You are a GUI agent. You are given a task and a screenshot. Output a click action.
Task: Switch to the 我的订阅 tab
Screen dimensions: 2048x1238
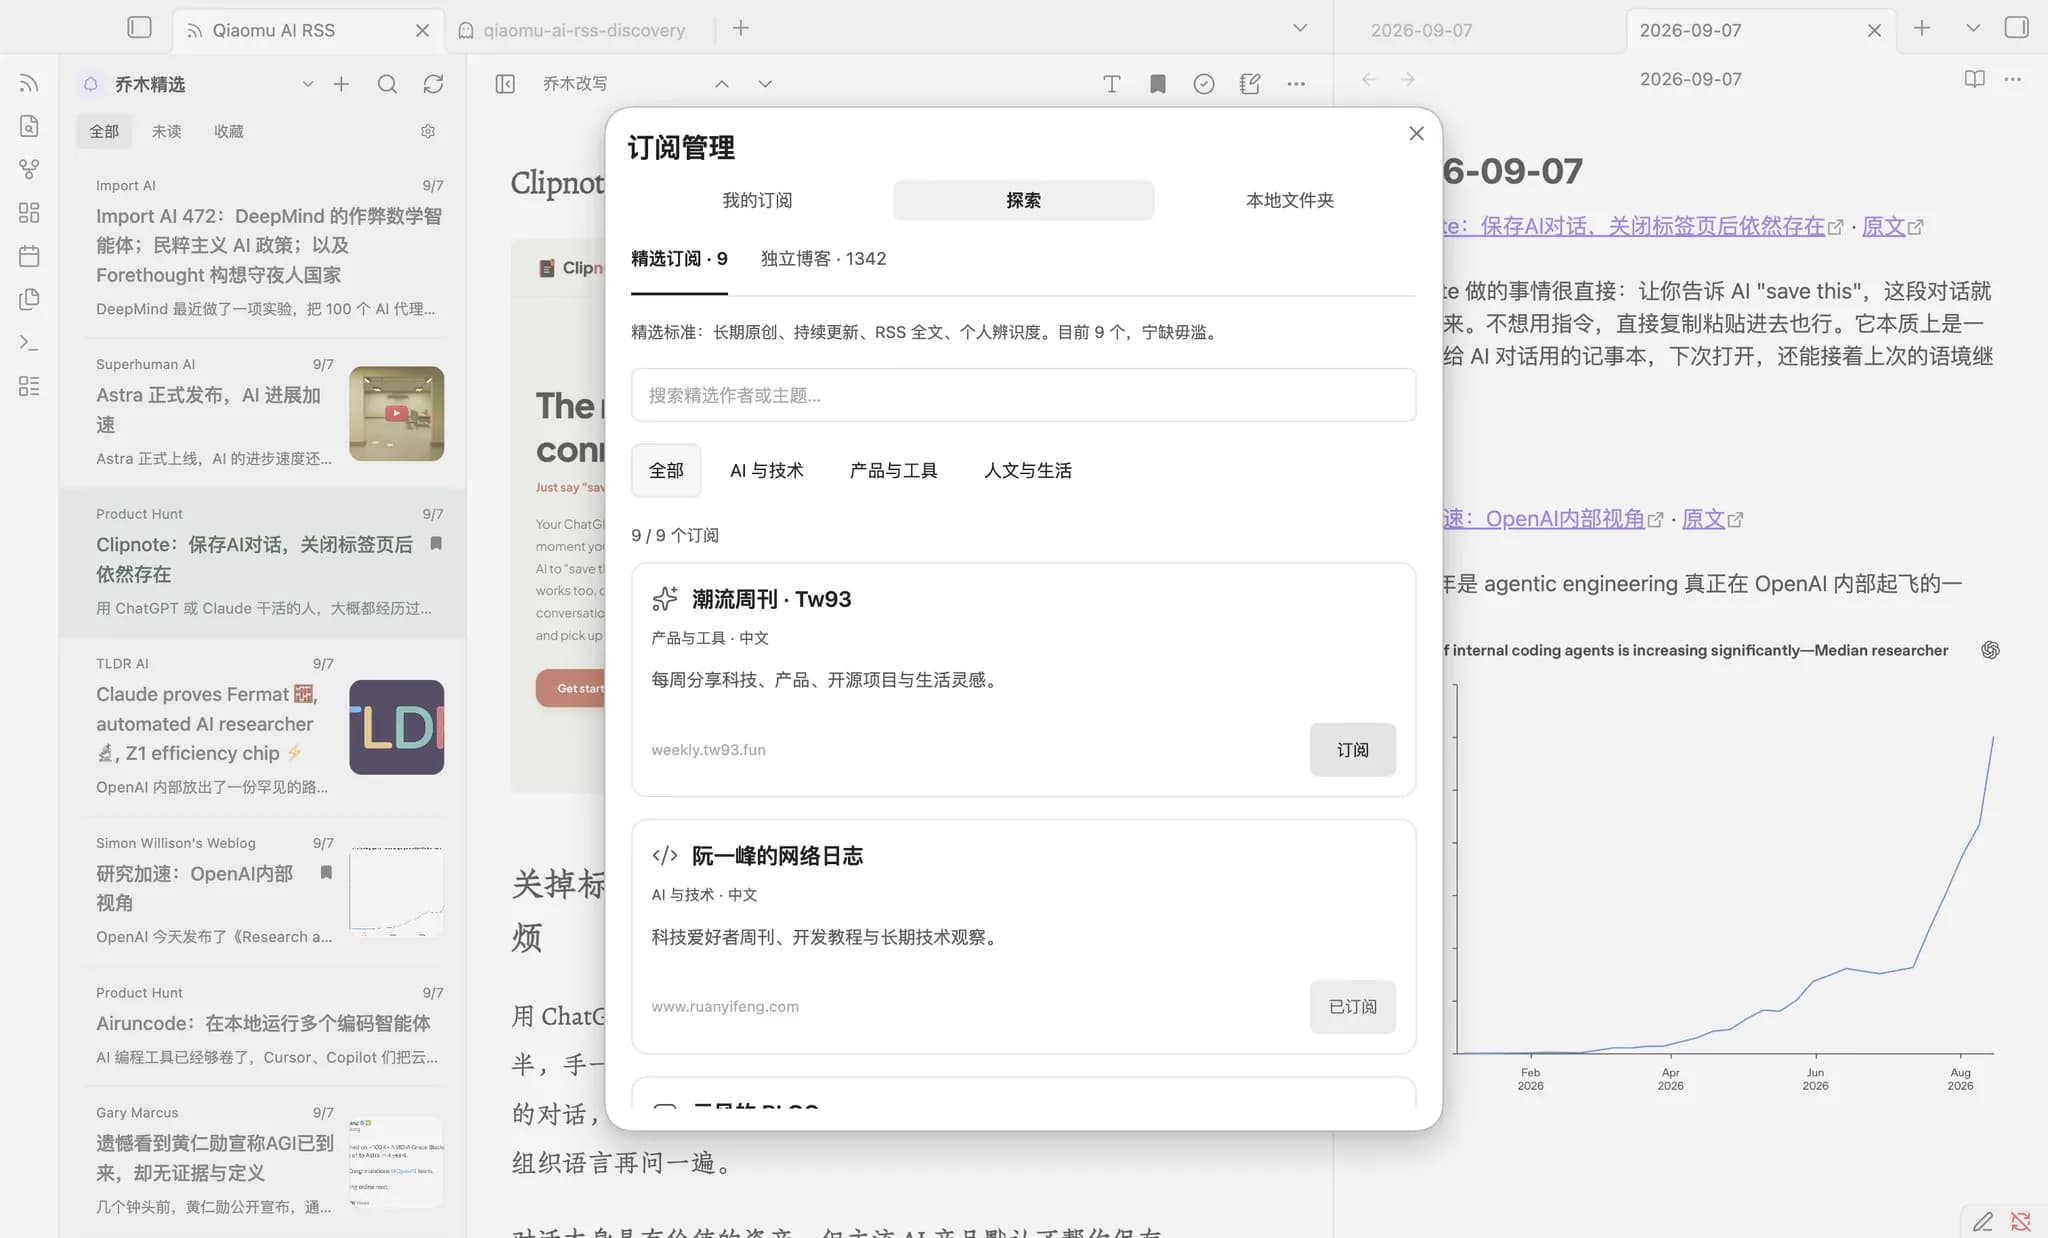coord(757,200)
